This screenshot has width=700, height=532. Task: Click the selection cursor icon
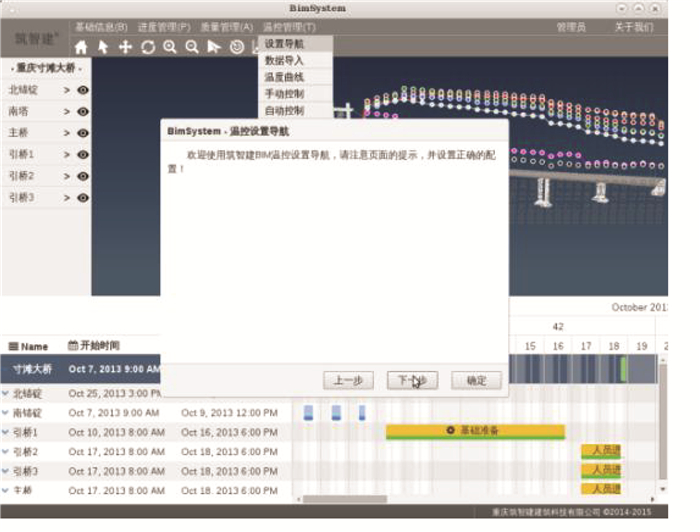click(x=214, y=47)
